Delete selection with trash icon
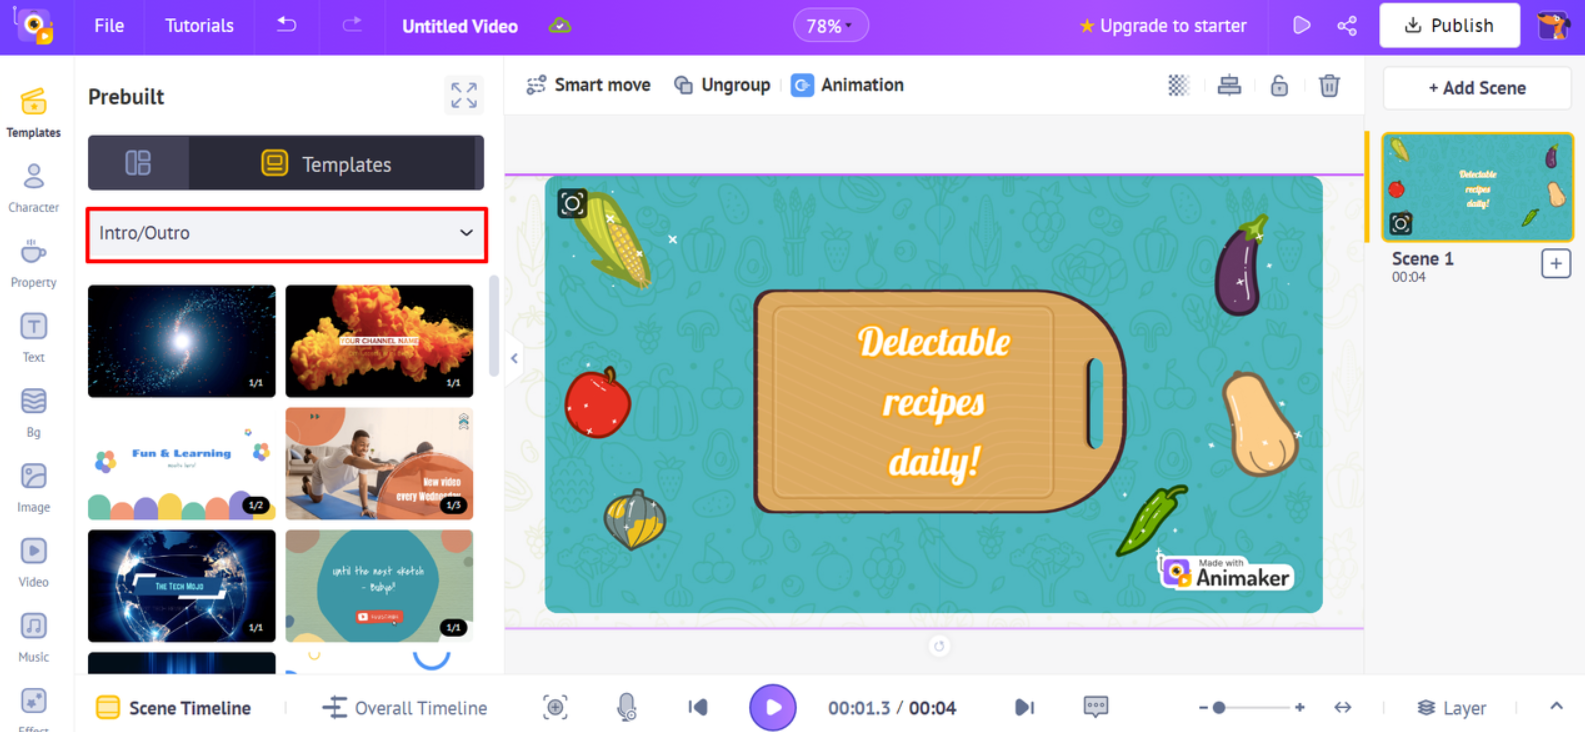1585x732 pixels. coord(1329,86)
